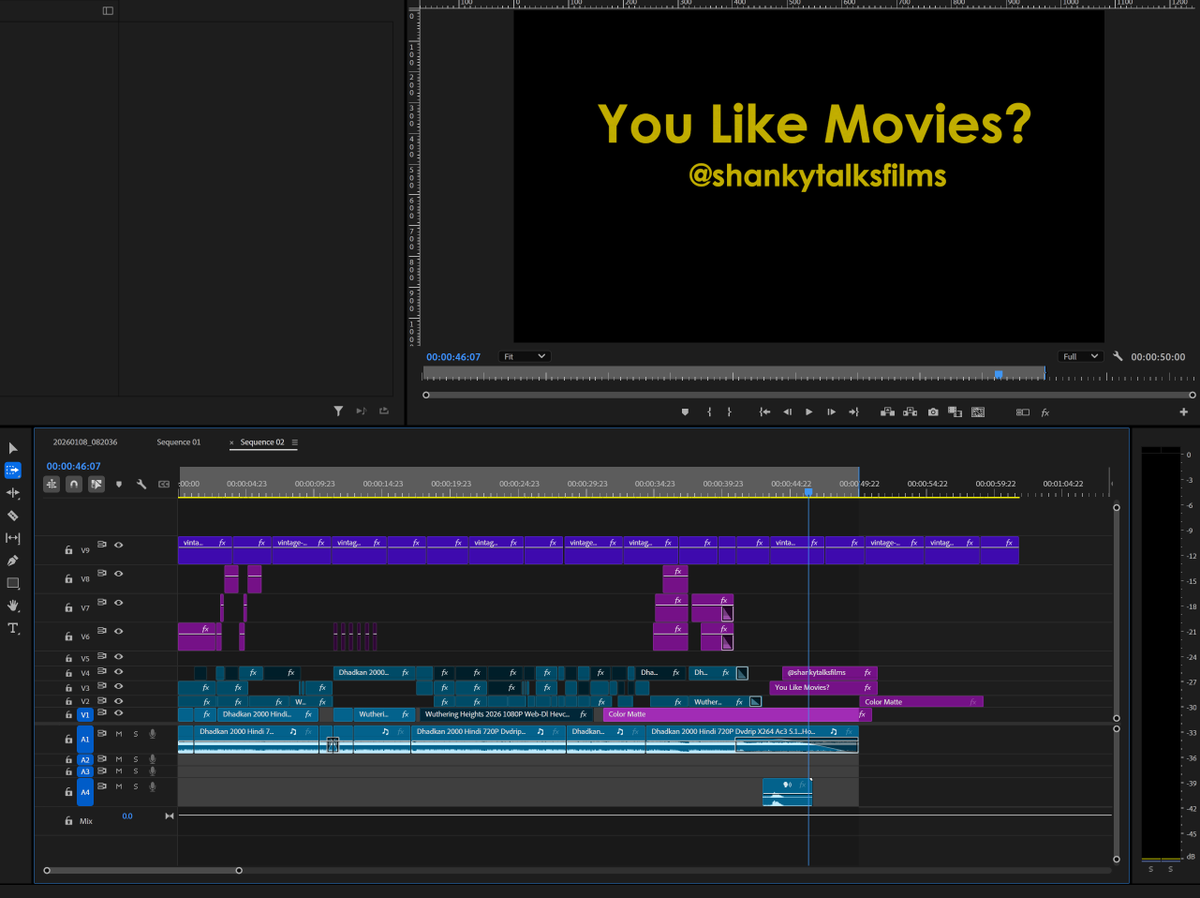
Task: Select the Pen tool
Action: click(x=13, y=560)
